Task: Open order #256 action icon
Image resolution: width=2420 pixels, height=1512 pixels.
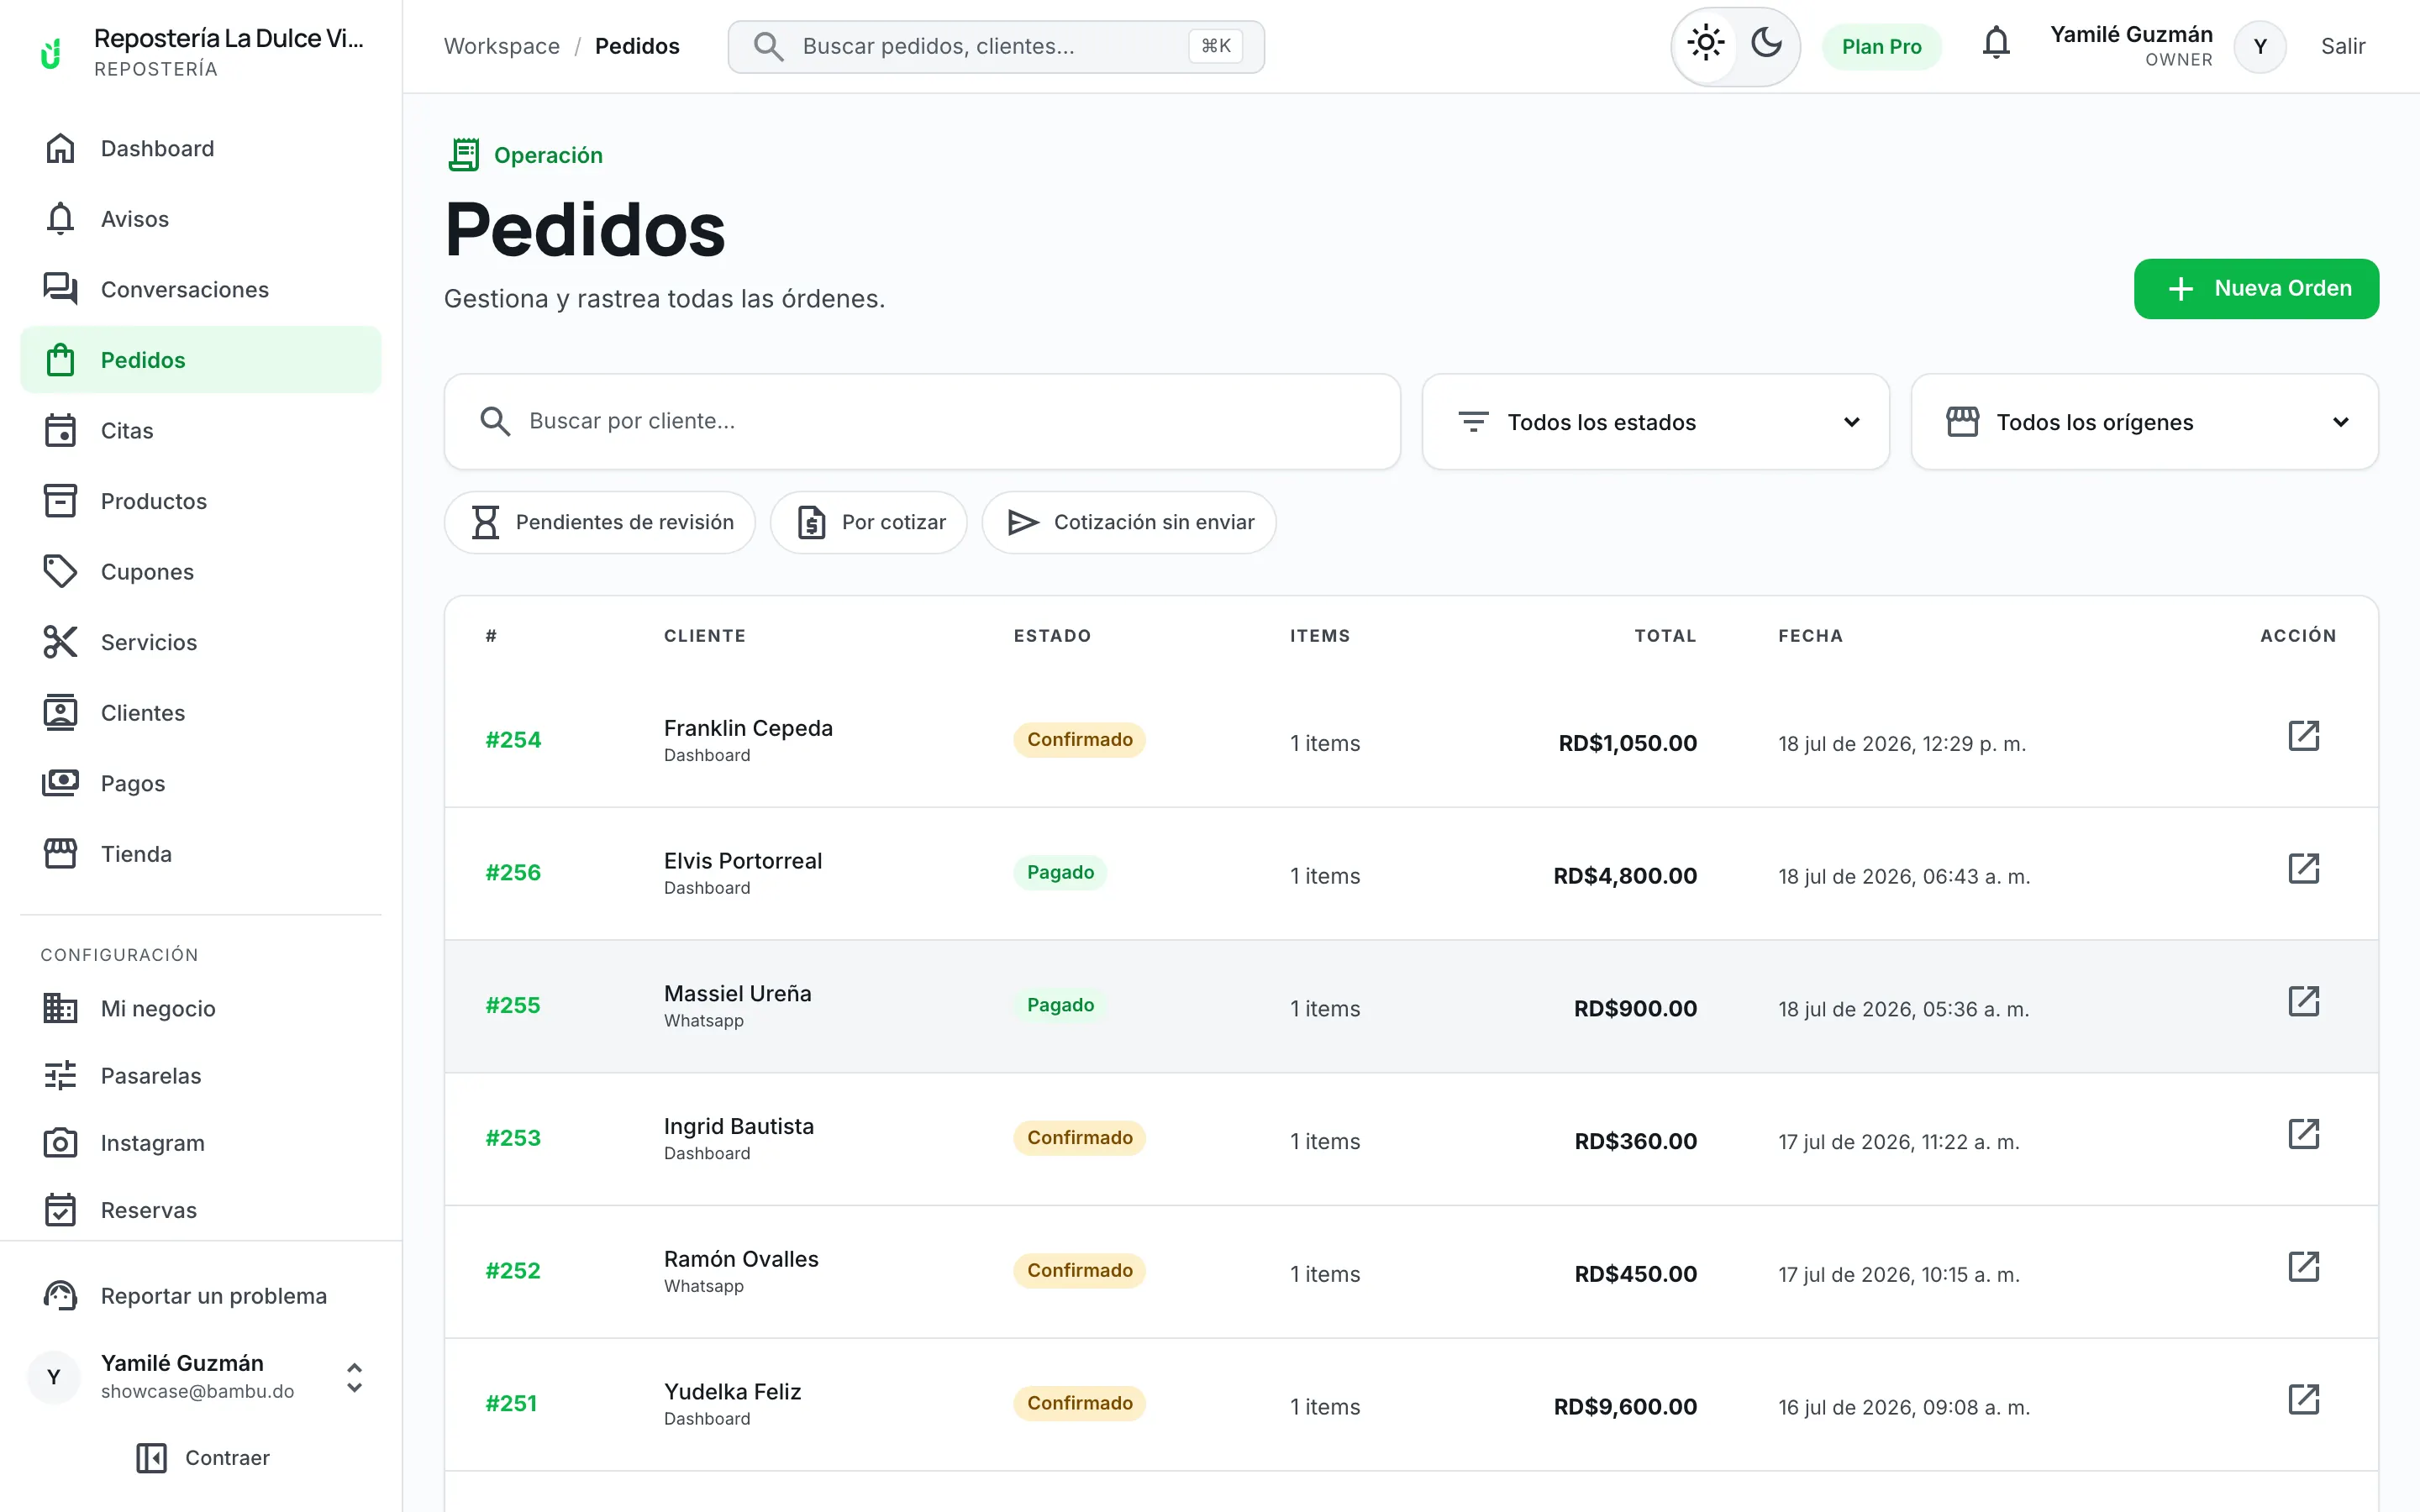Action: [2303, 869]
